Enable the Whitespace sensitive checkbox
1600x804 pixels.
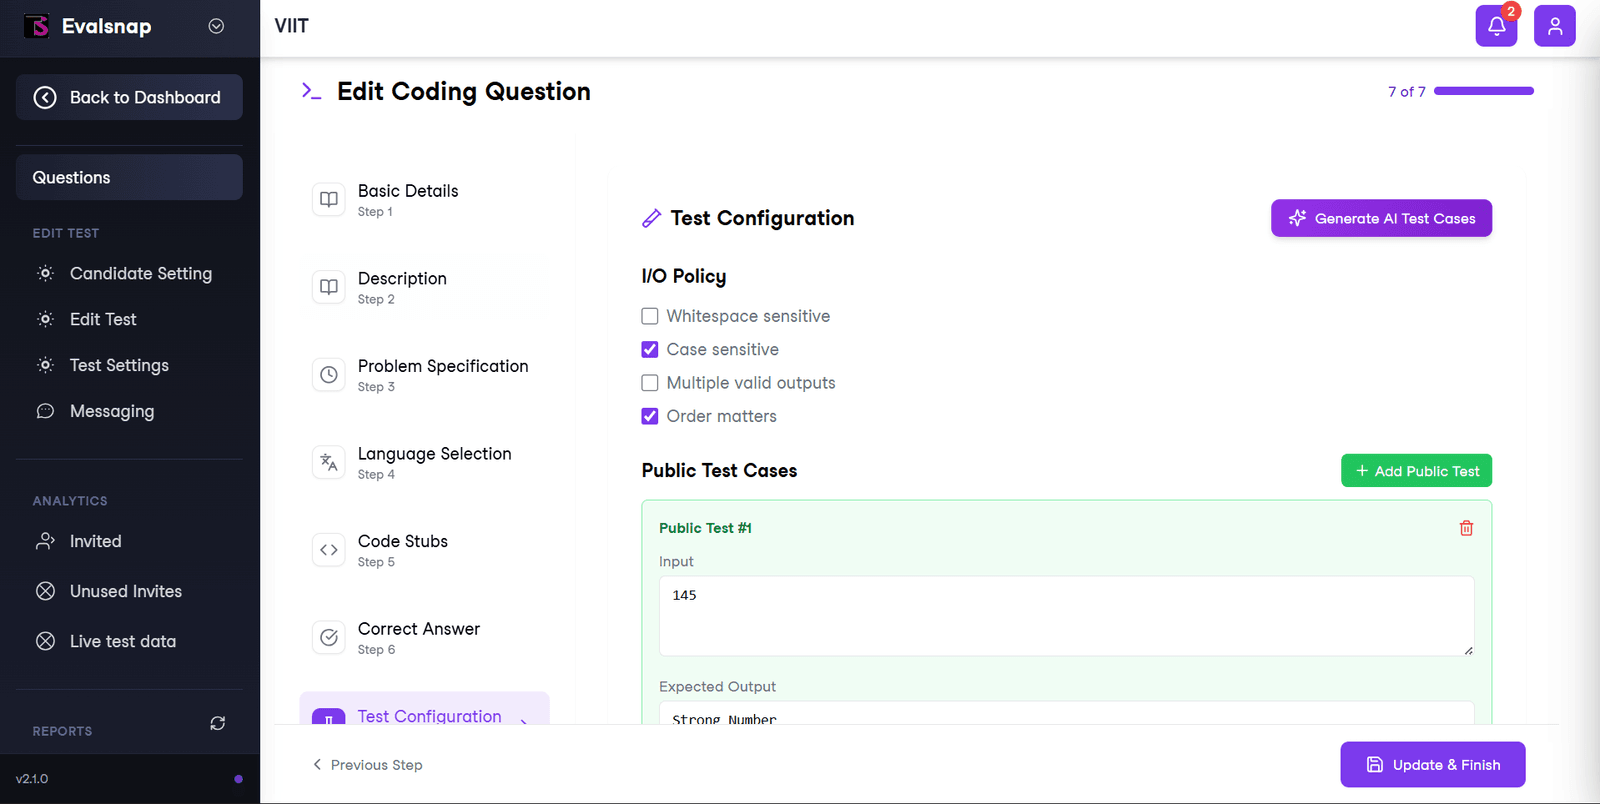[650, 316]
